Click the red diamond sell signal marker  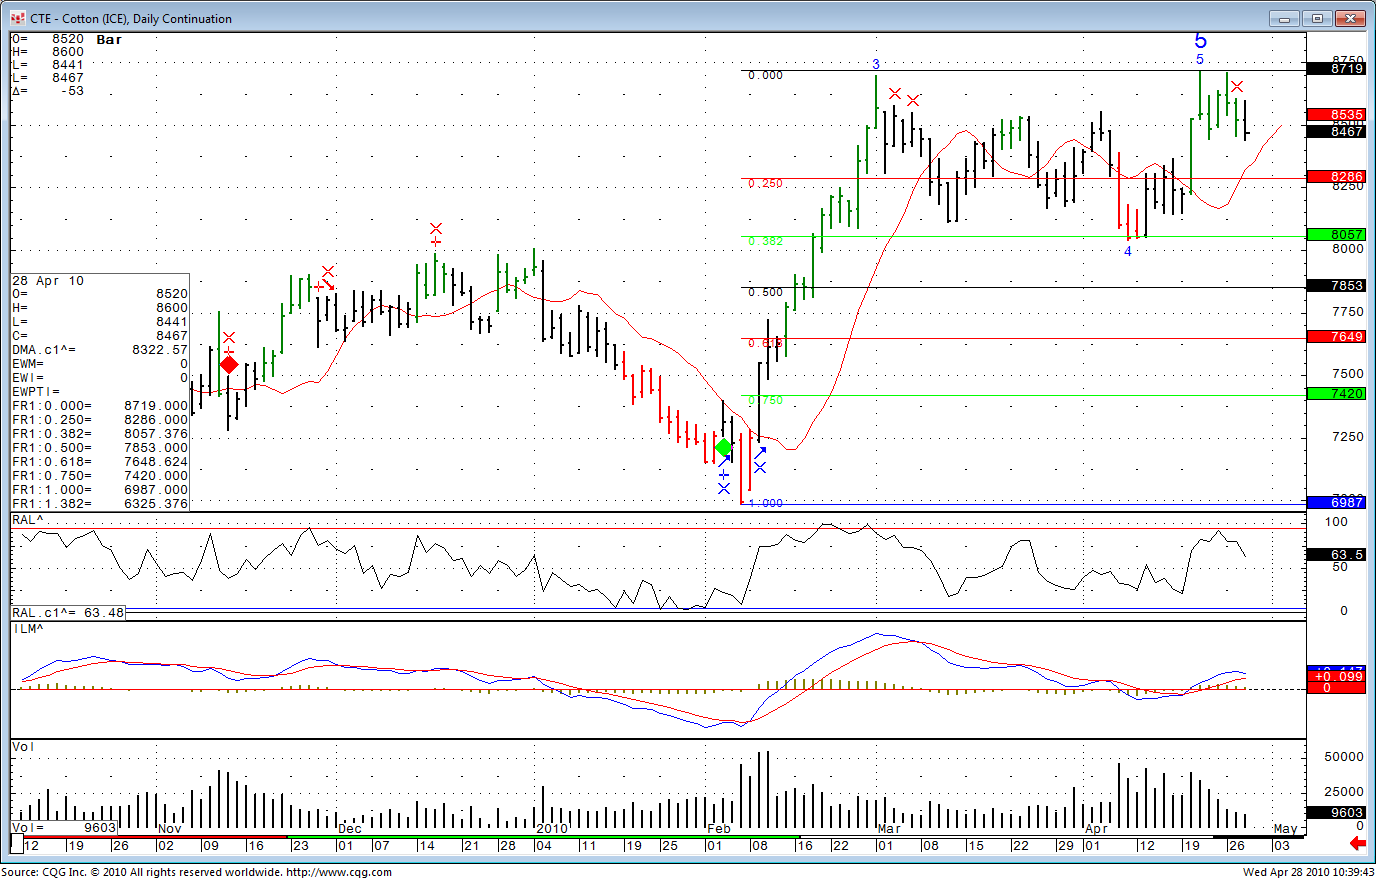pyautogui.click(x=229, y=364)
